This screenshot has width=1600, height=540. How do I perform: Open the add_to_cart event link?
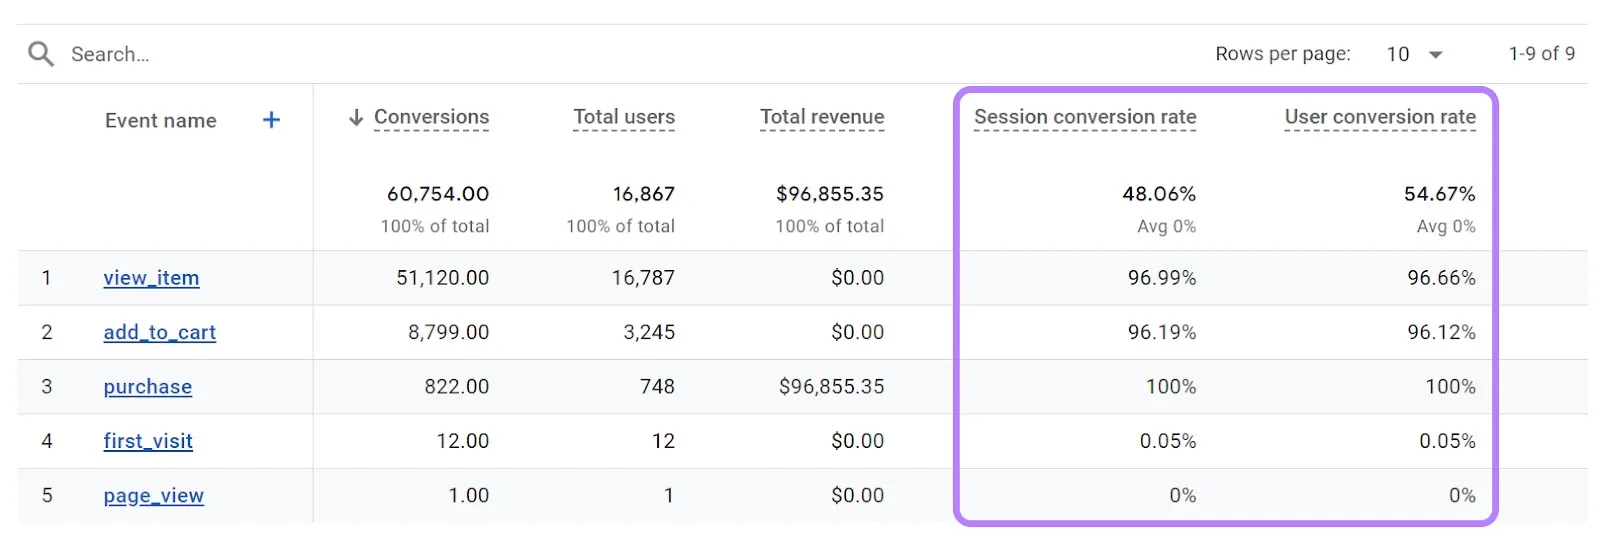coord(160,332)
